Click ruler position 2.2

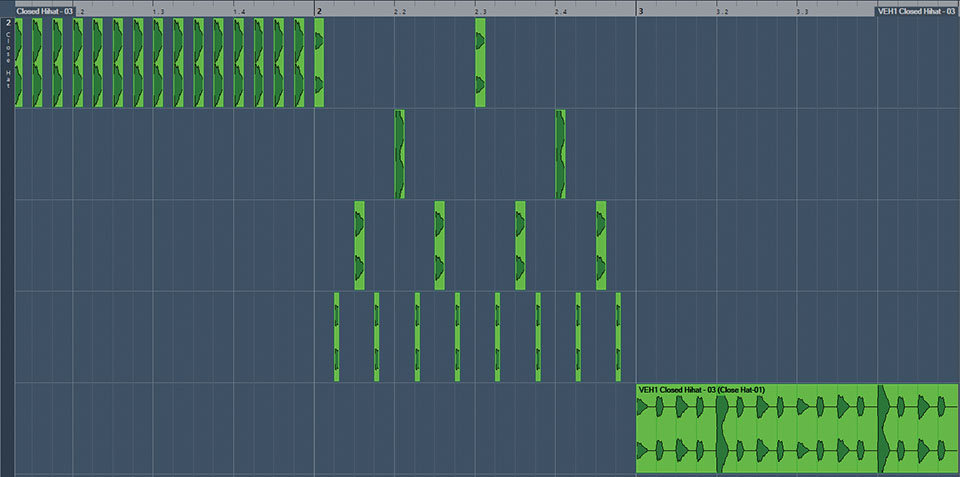pyautogui.click(x=400, y=12)
